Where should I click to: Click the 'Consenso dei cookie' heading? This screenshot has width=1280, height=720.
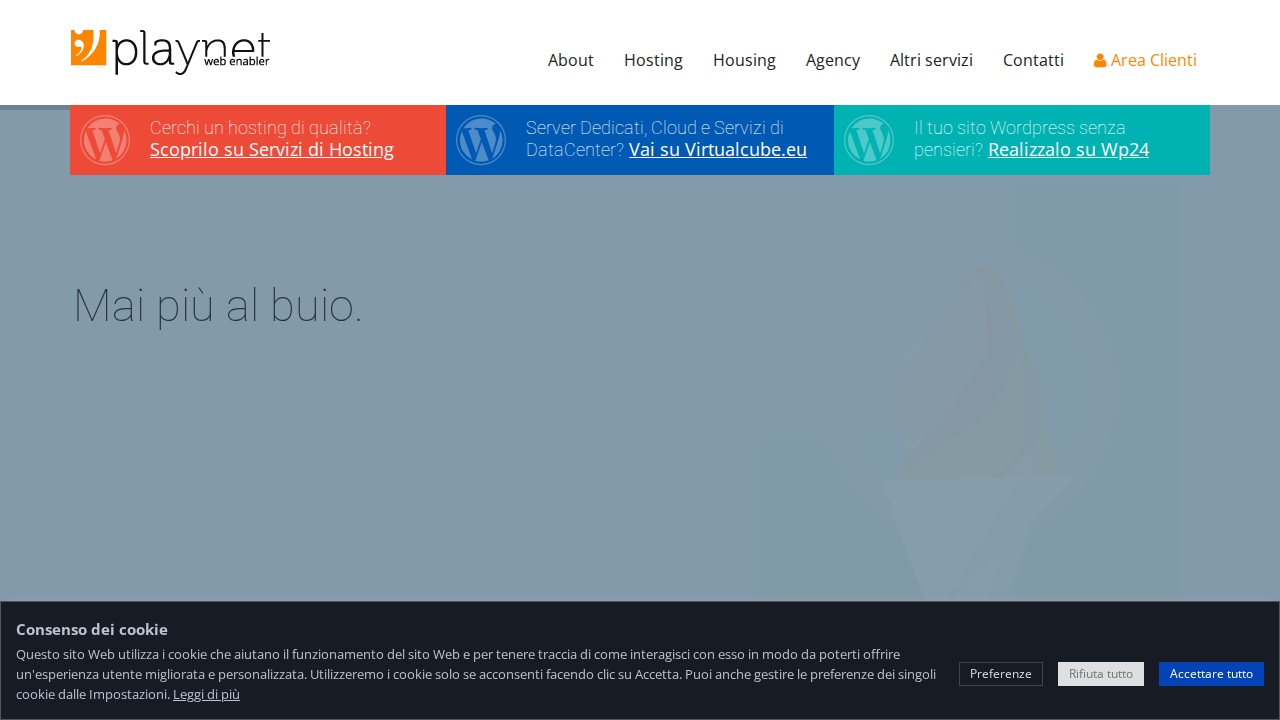pos(92,629)
